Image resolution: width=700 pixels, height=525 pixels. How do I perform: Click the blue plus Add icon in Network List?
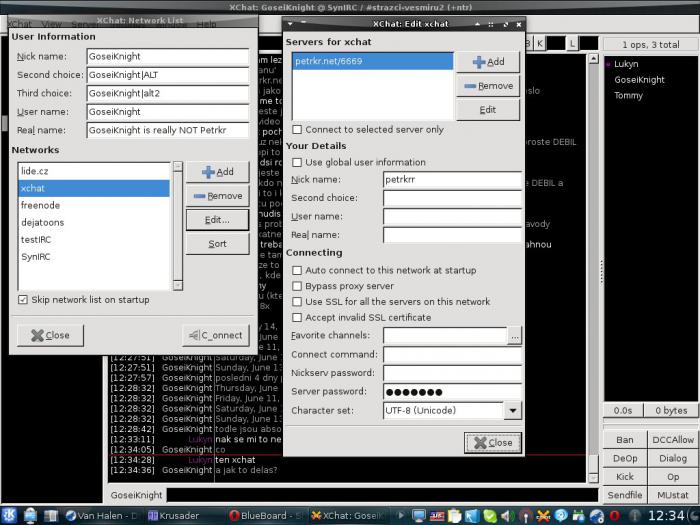click(x=208, y=172)
